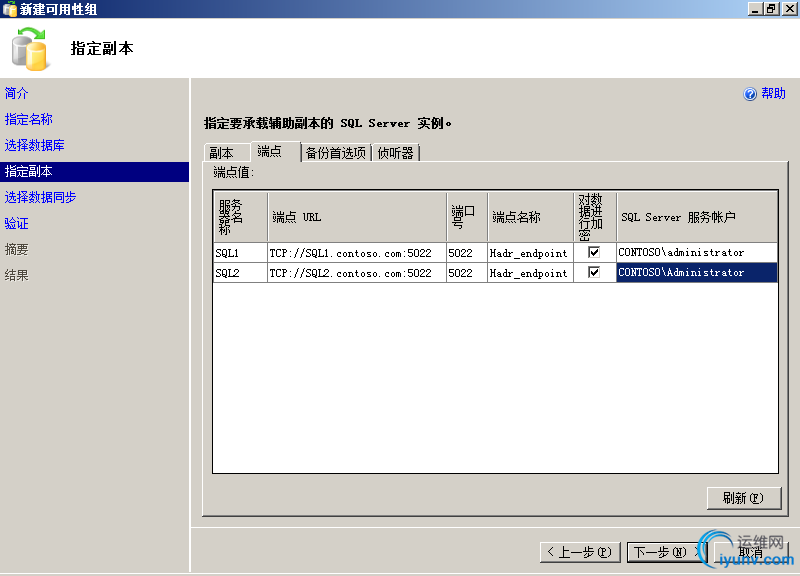Close the 新建可用性组 window
The image size is (800, 576).
click(789, 9)
